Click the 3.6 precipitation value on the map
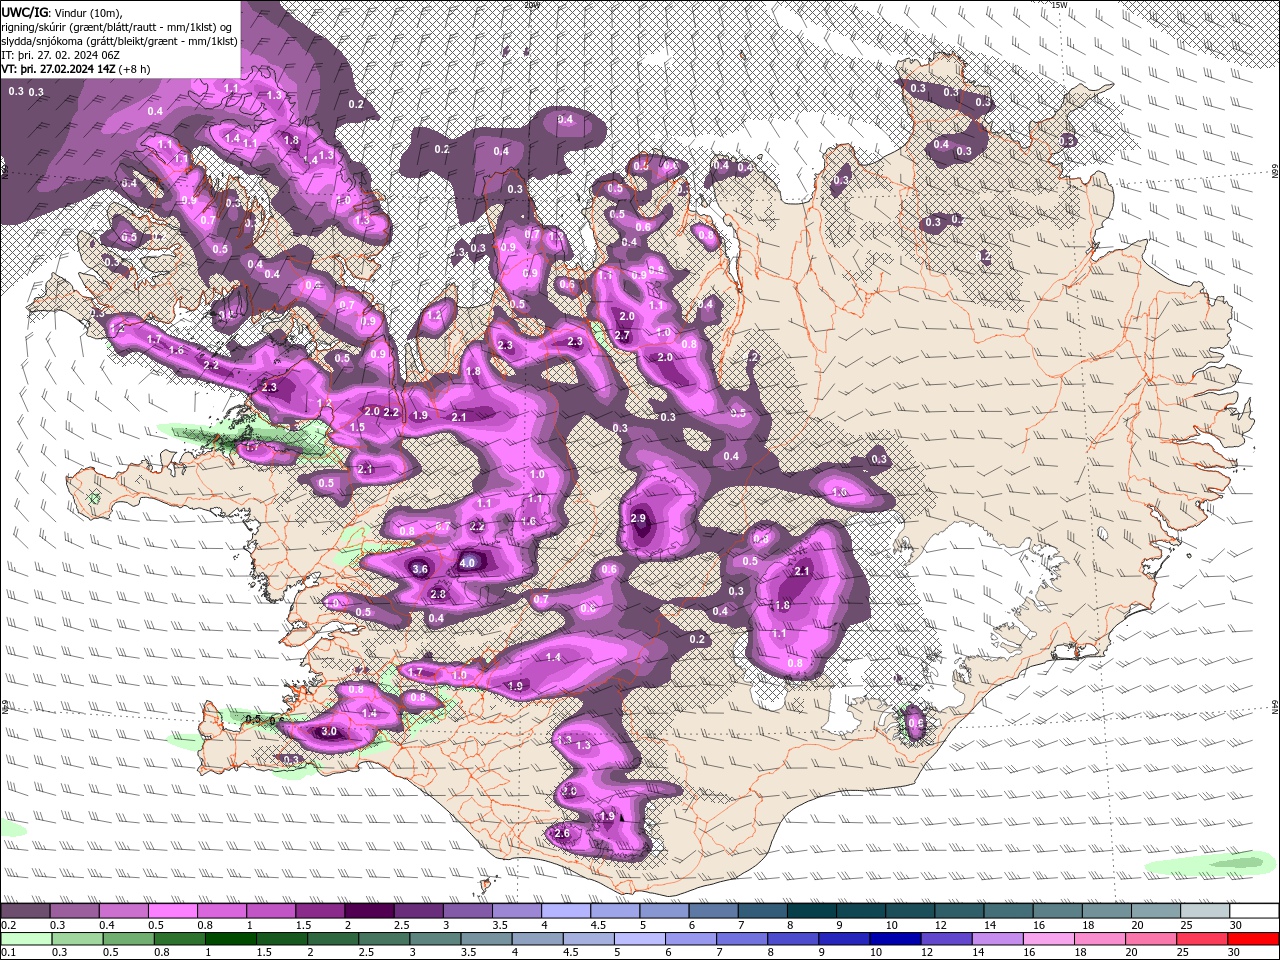 (x=420, y=569)
